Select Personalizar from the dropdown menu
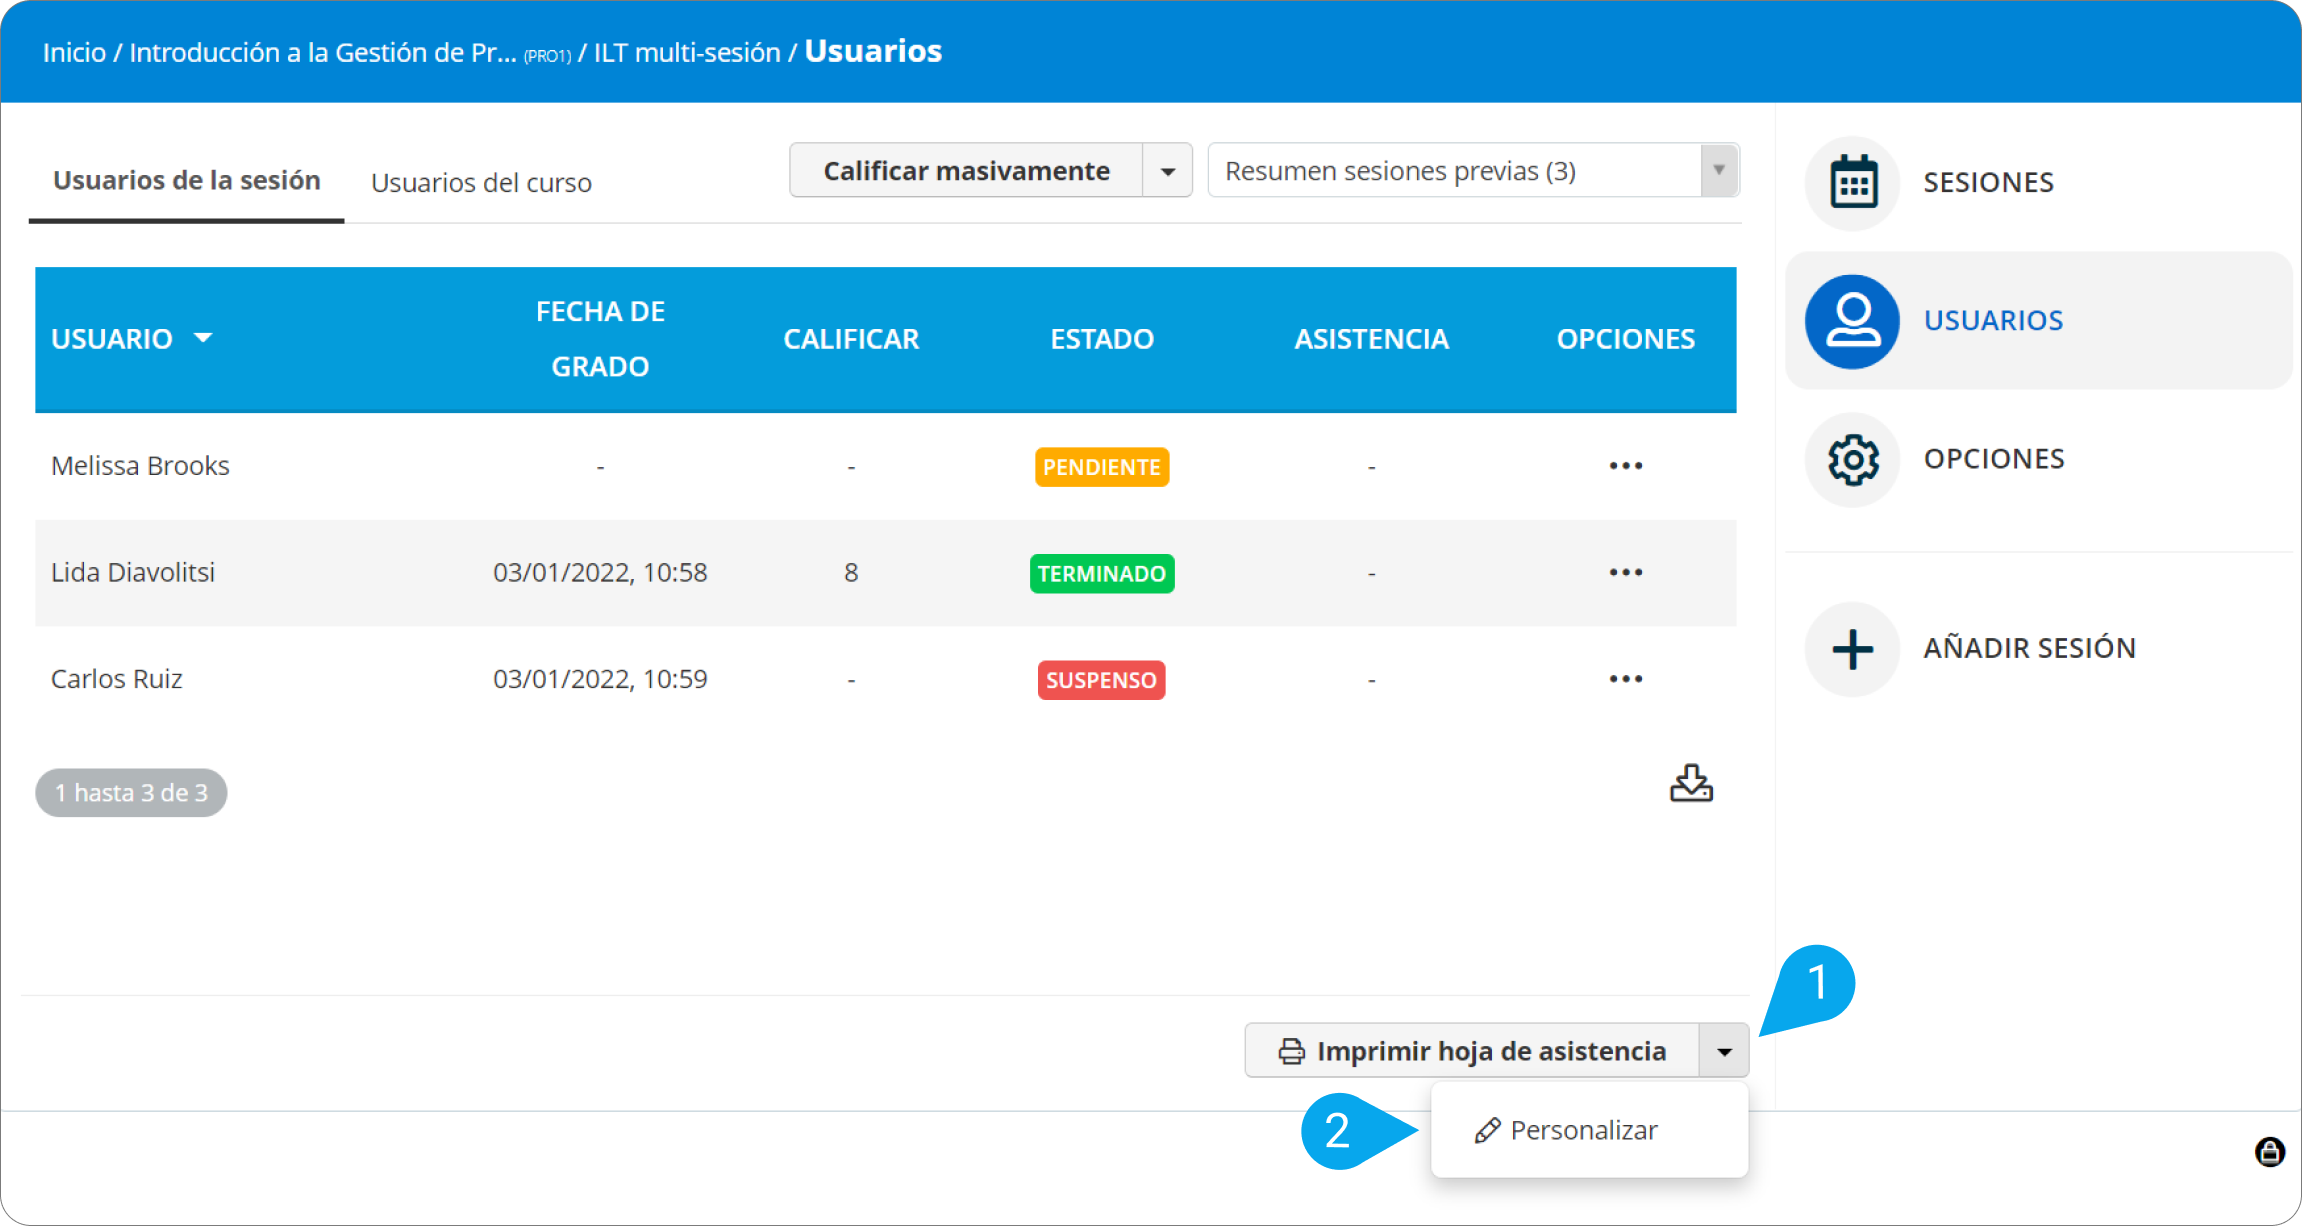The height and width of the screenshot is (1226, 2302). 1590,1130
